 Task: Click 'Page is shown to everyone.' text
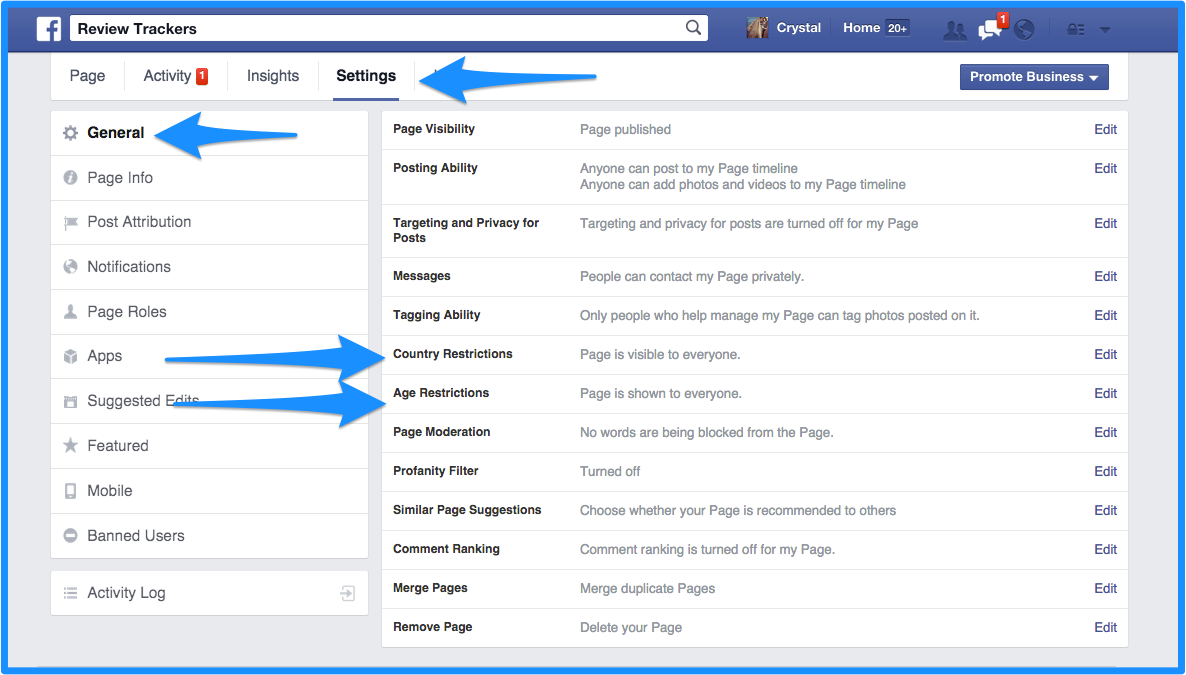coord(661,393)
